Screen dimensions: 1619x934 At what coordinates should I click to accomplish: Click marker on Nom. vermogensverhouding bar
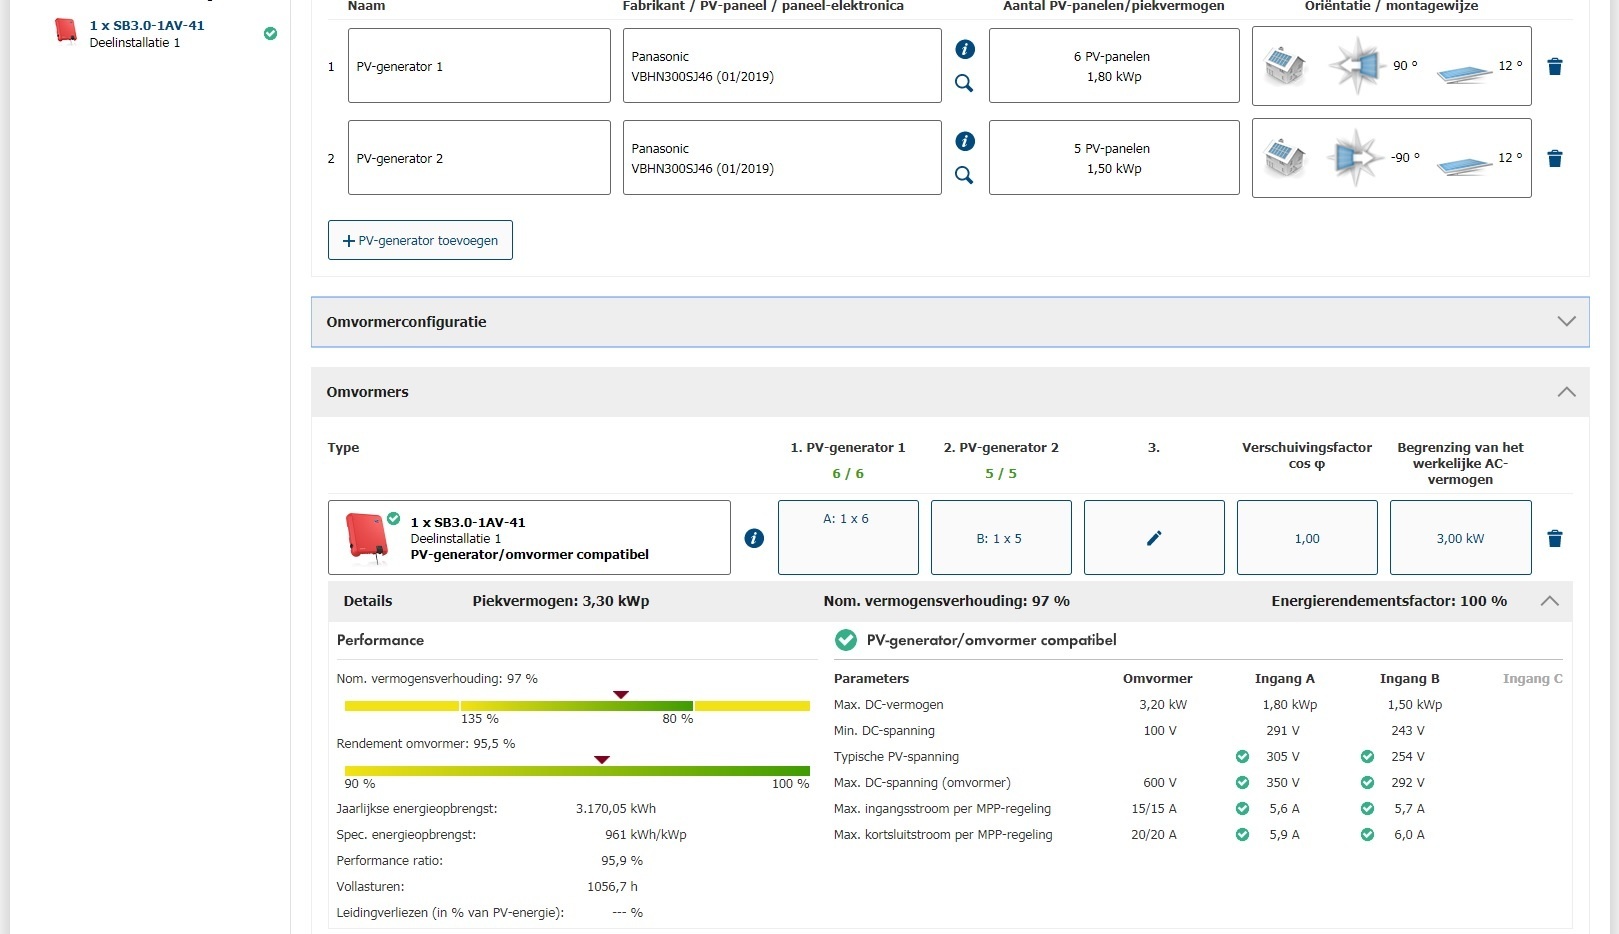[621, 694]
